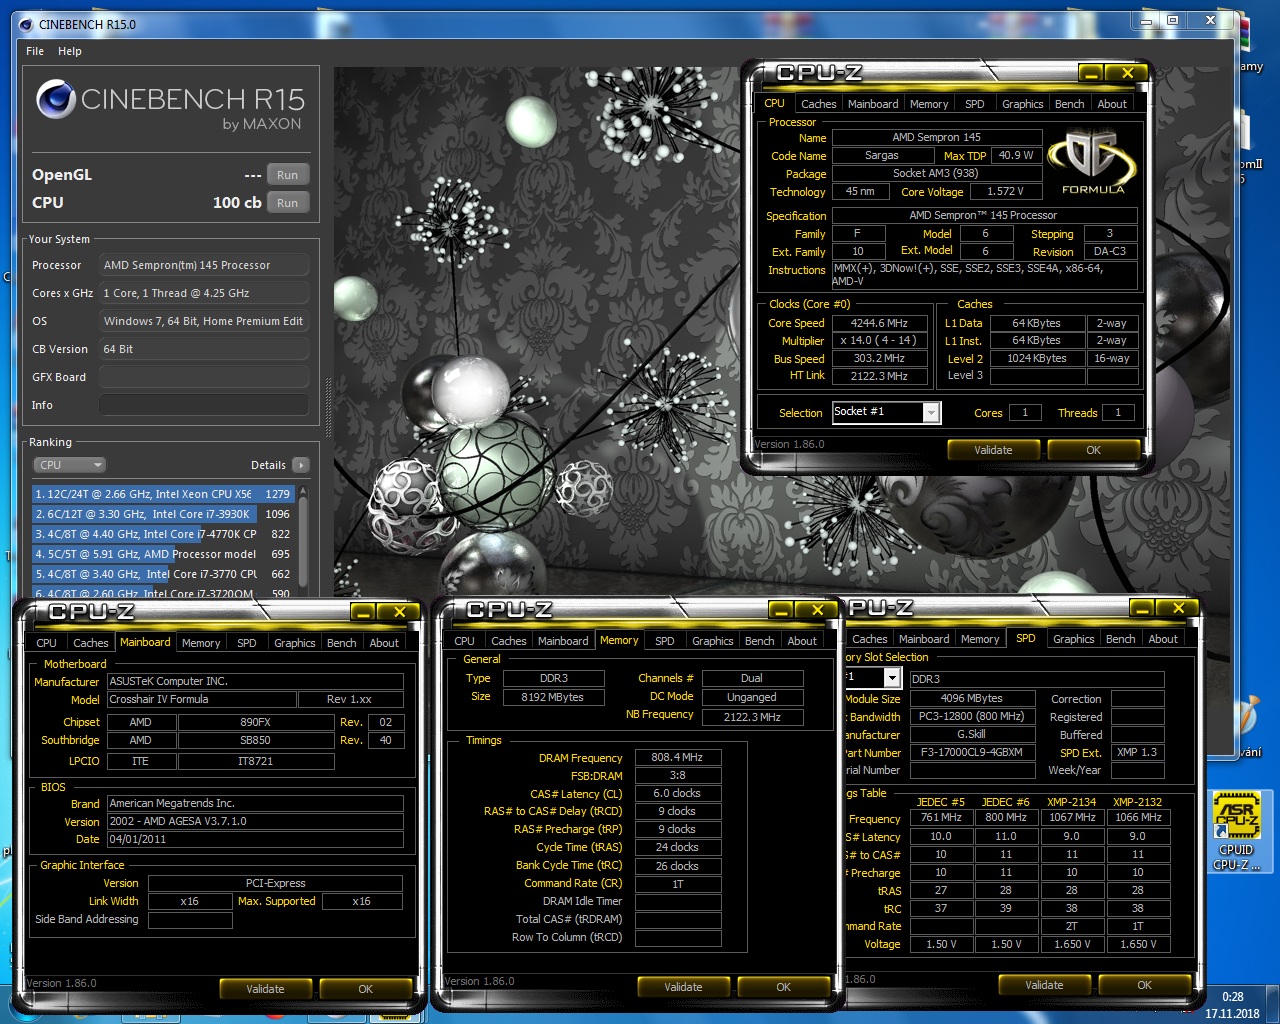Select i7-3770 3.40 GHz ranking row
Viewport: 1280px width, 1024px height.
click(163, 574)
